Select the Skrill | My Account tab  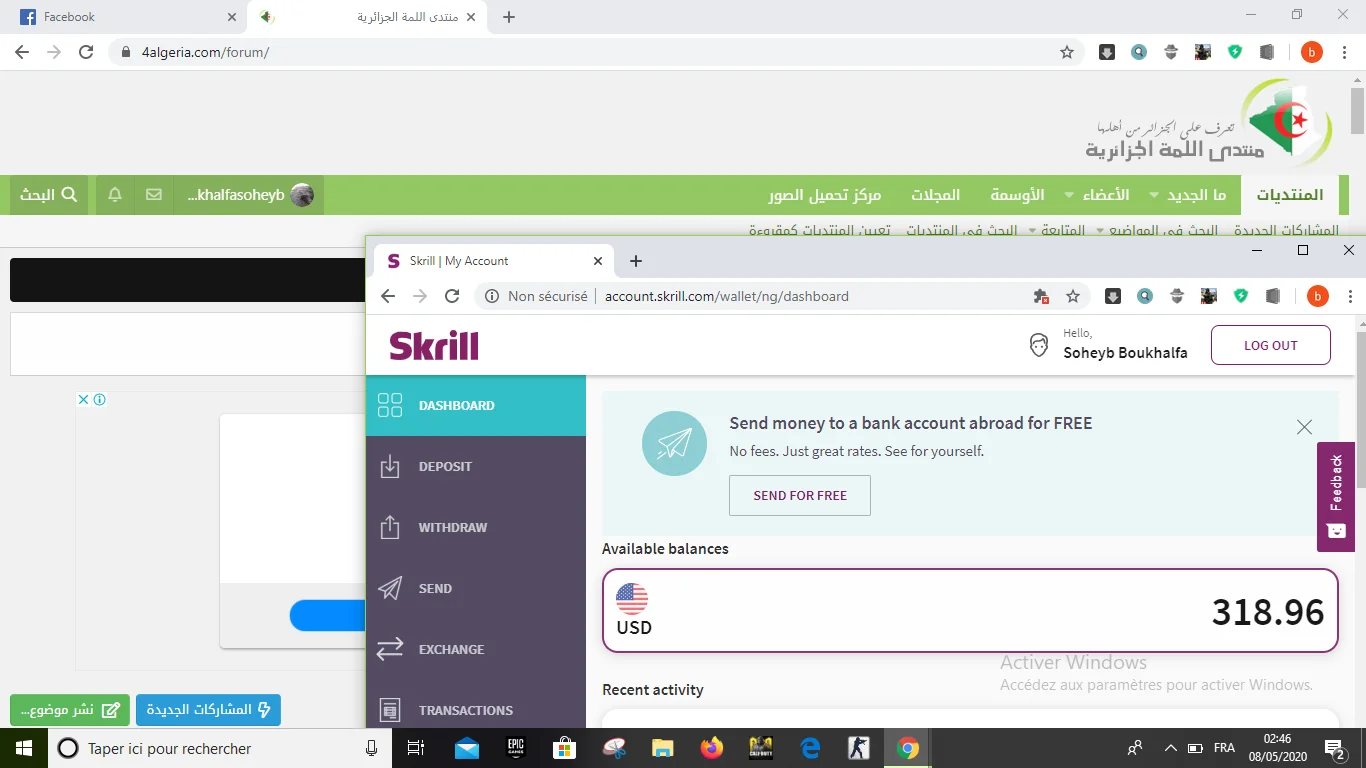(x=494, y=261)
